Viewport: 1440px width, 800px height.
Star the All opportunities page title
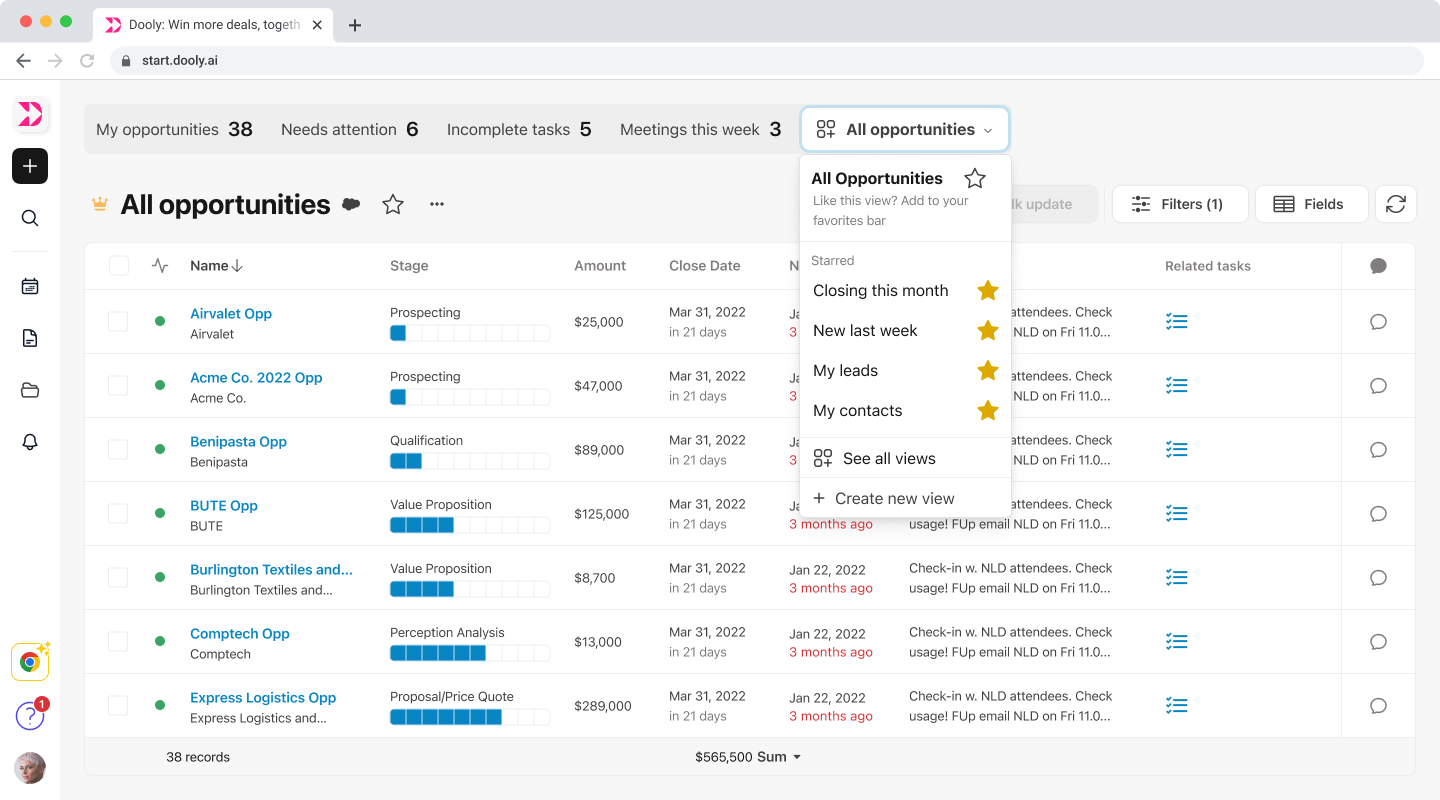click(x=393, y=204)
